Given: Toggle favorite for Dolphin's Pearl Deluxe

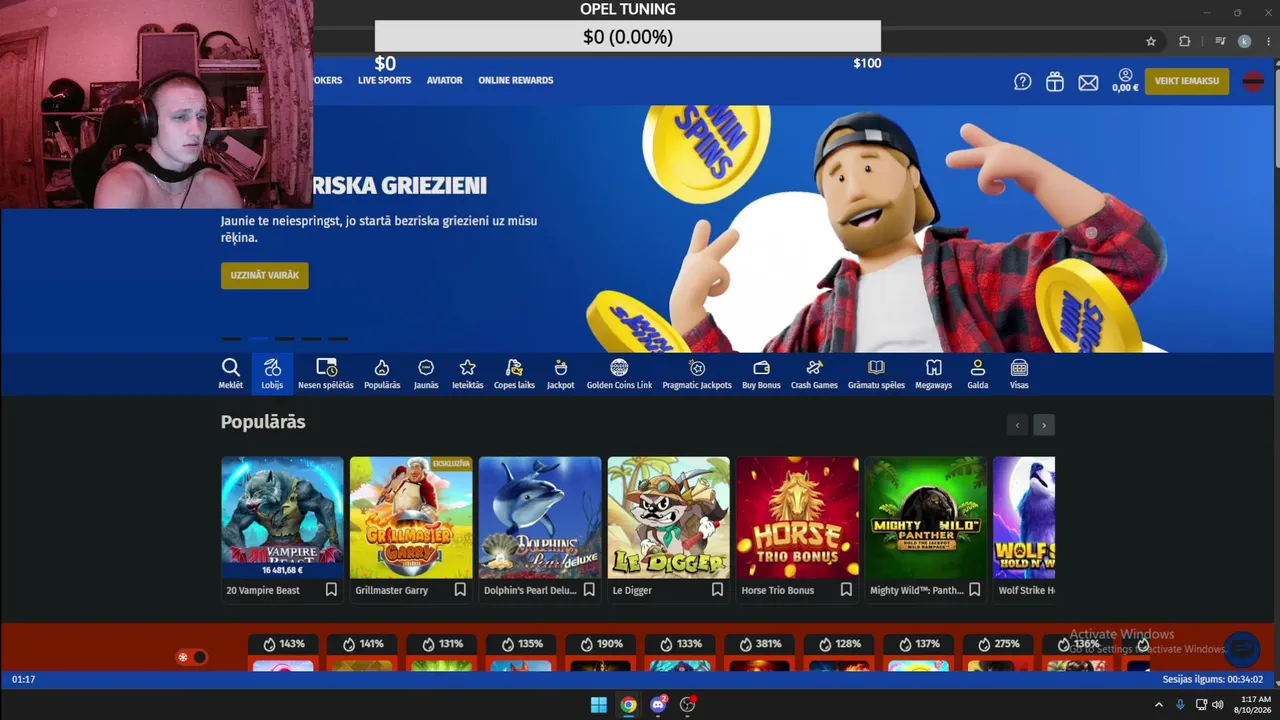Looking at the screenshot, I should pyautogui.click(x=589, y=590).
